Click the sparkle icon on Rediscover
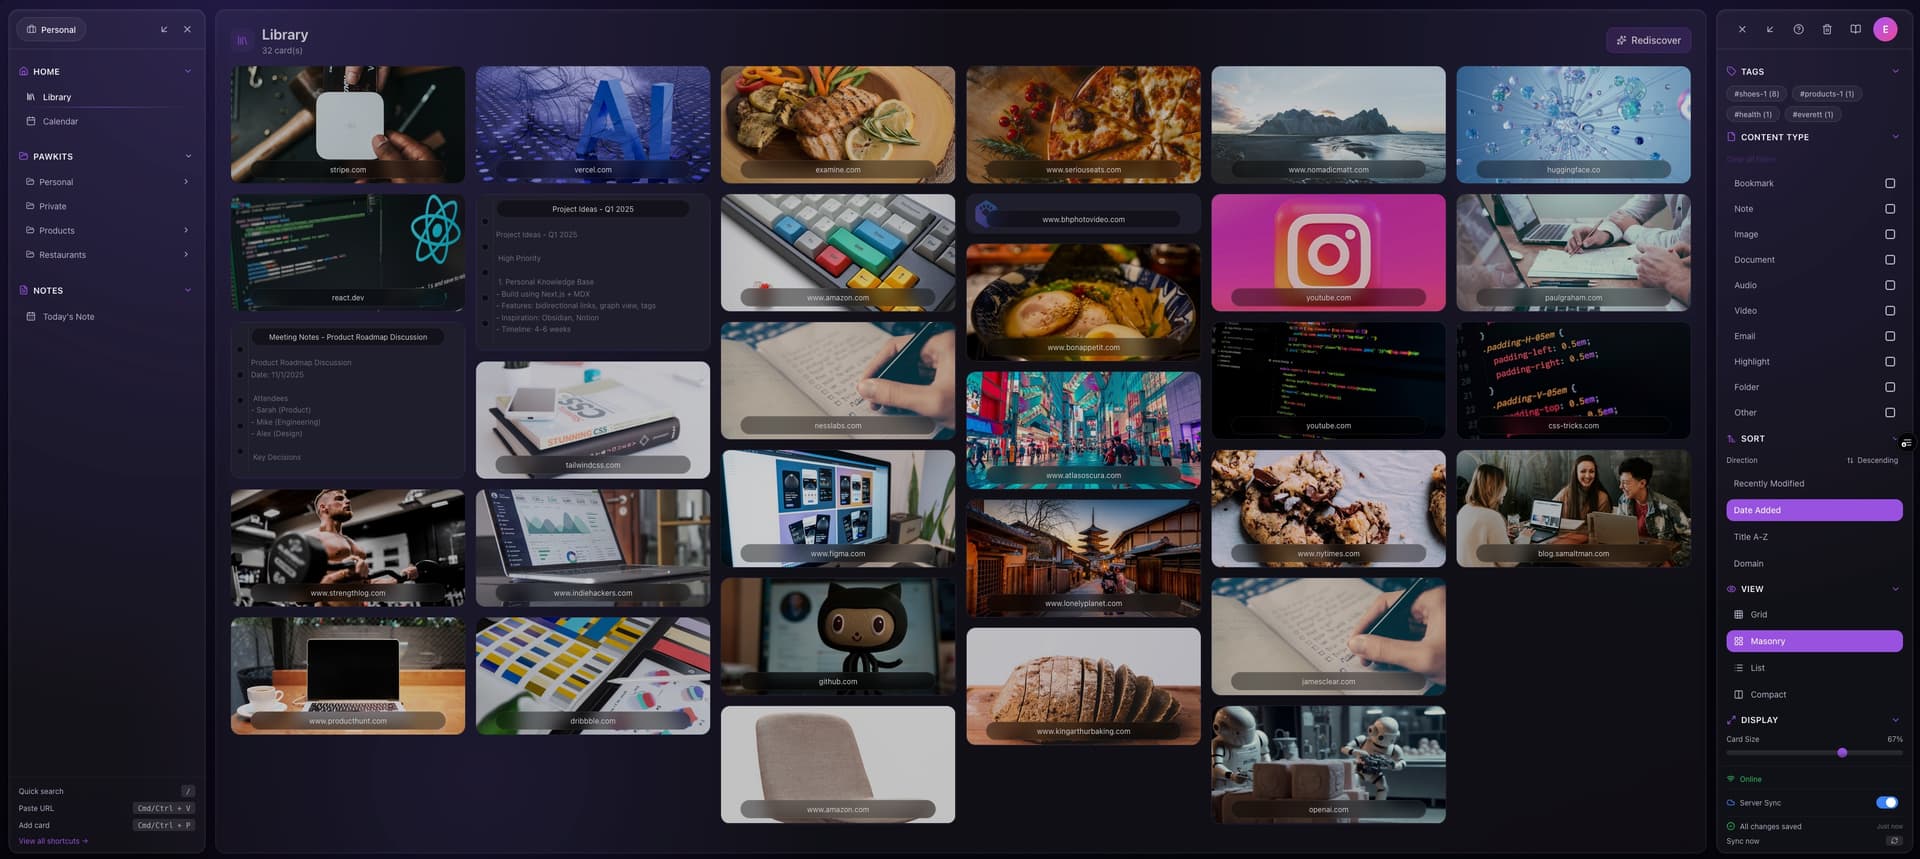Image resolution: width=1920 pixels, height=859 pixels. pos(1621,41)
